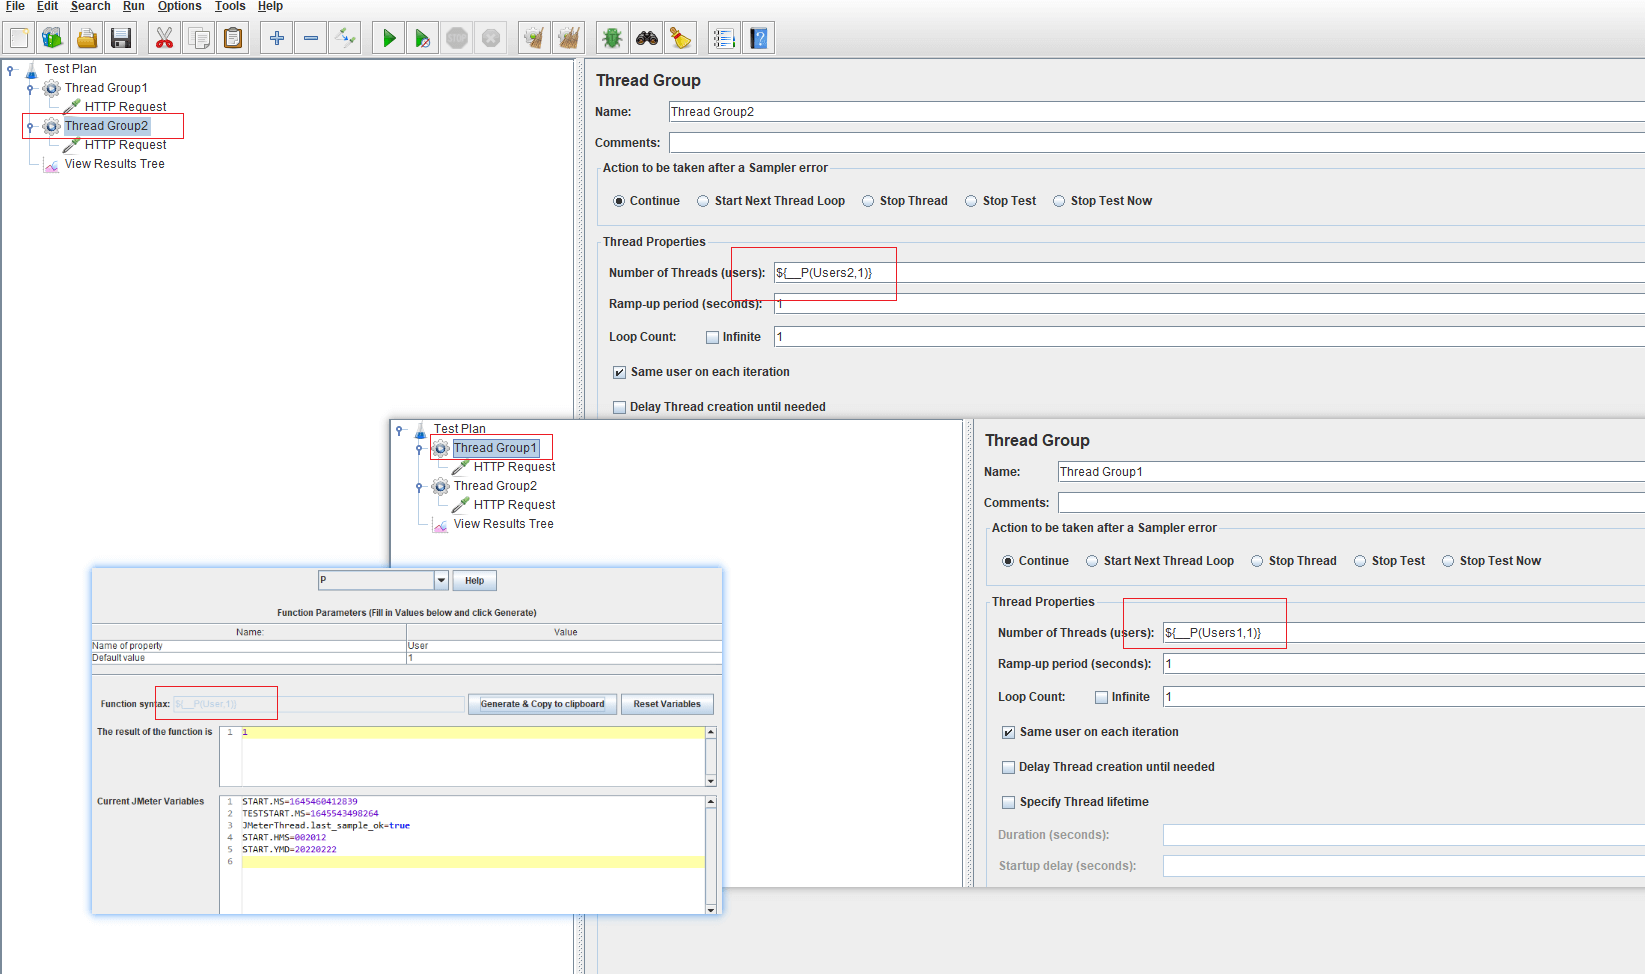
Task: Open the Tools menu
Action: [x=230, y=6]
